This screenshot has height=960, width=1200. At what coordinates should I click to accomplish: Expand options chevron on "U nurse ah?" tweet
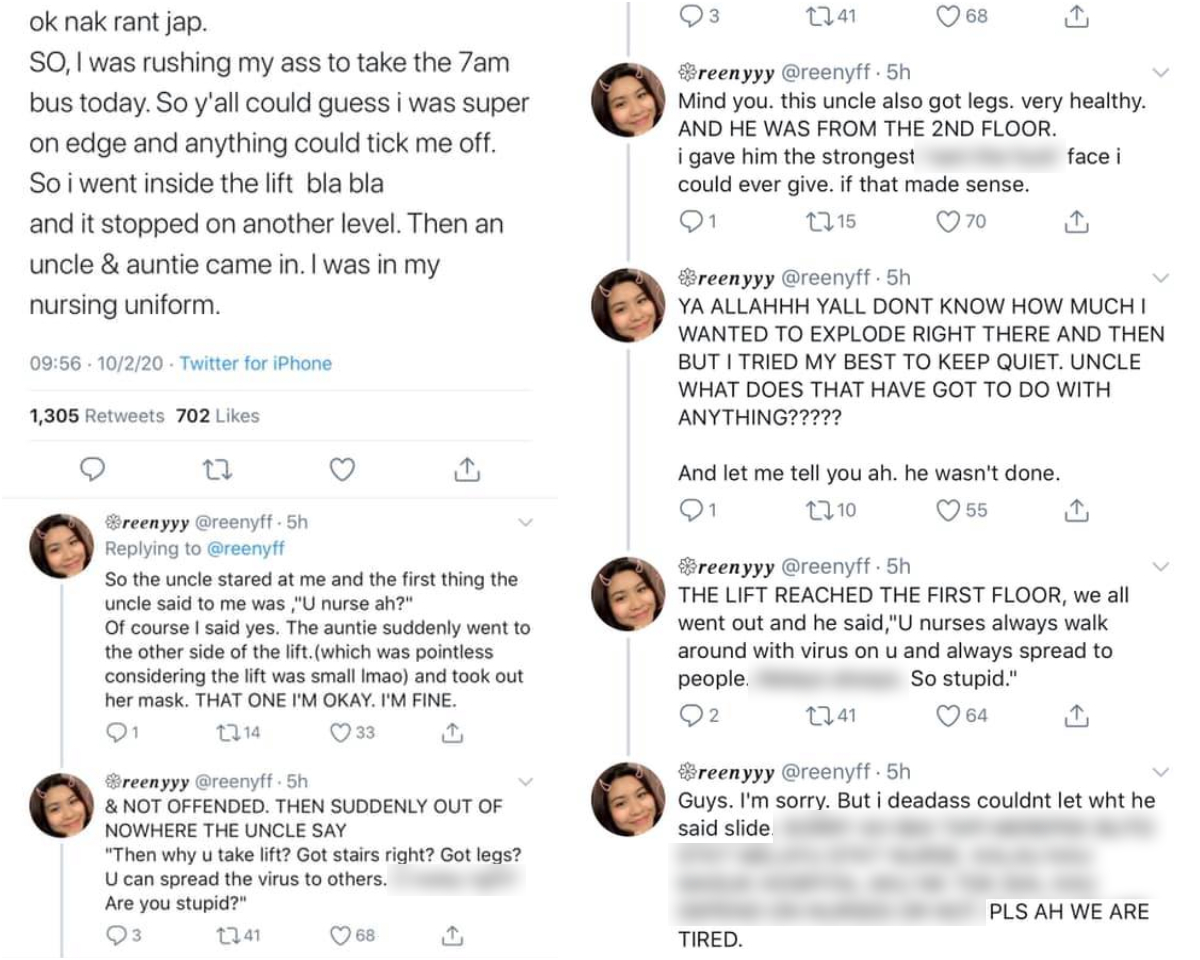click(x=527, y=522)
